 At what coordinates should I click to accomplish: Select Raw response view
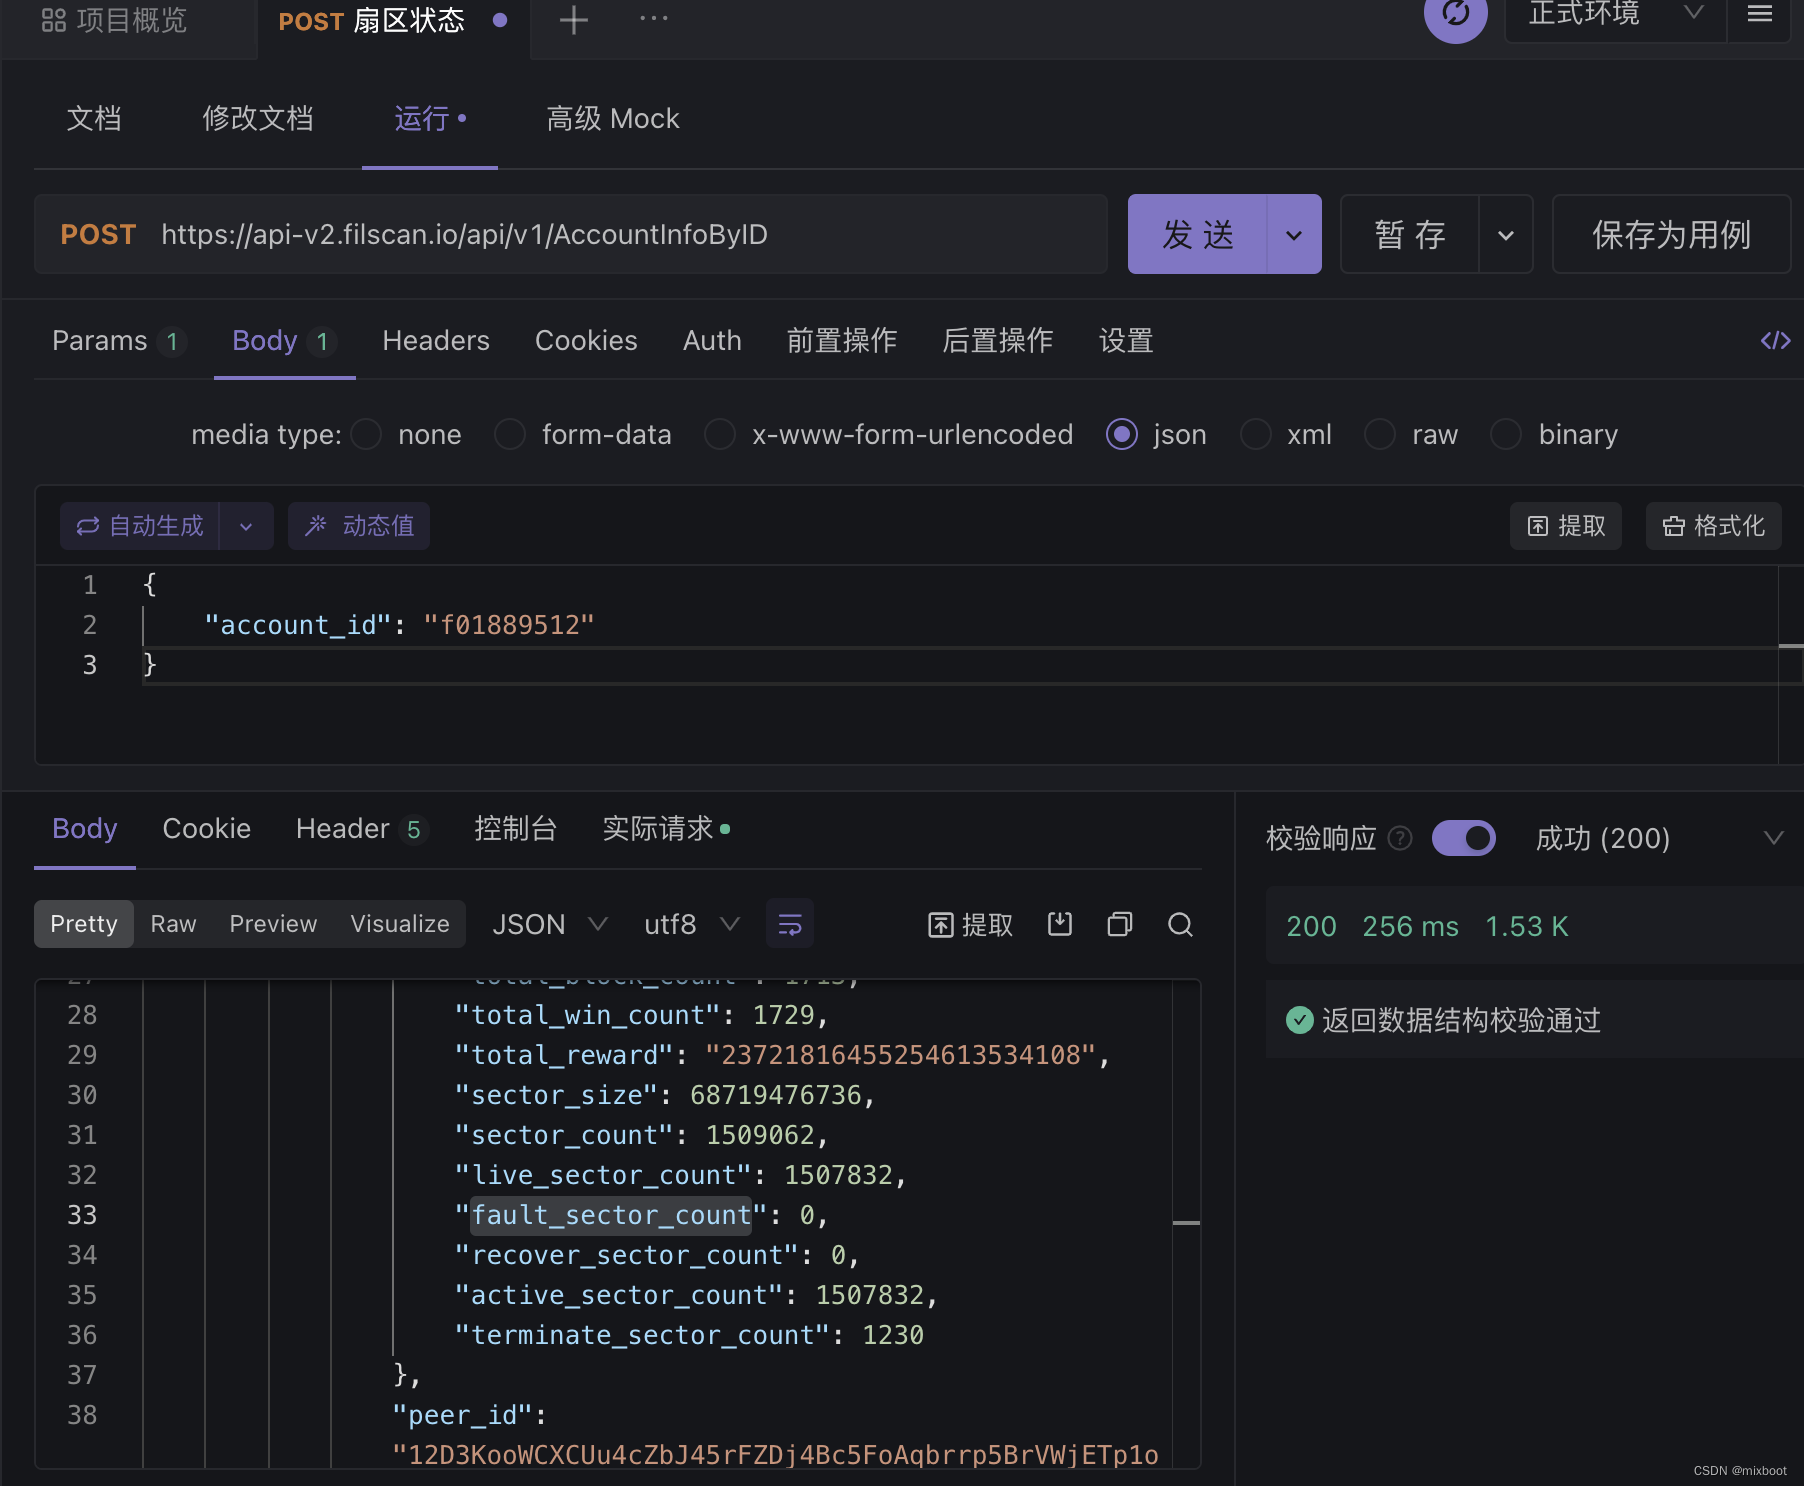(x=173, y=924)
